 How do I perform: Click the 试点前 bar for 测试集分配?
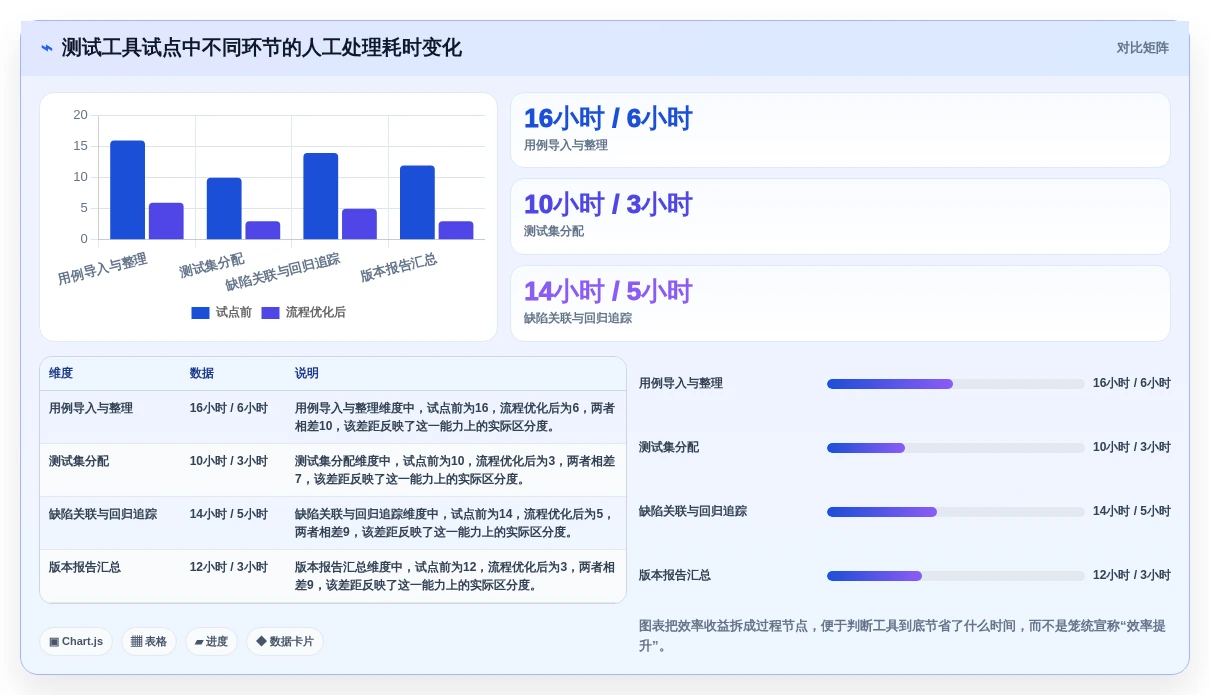pyautogui.click(x=224, y=208)
